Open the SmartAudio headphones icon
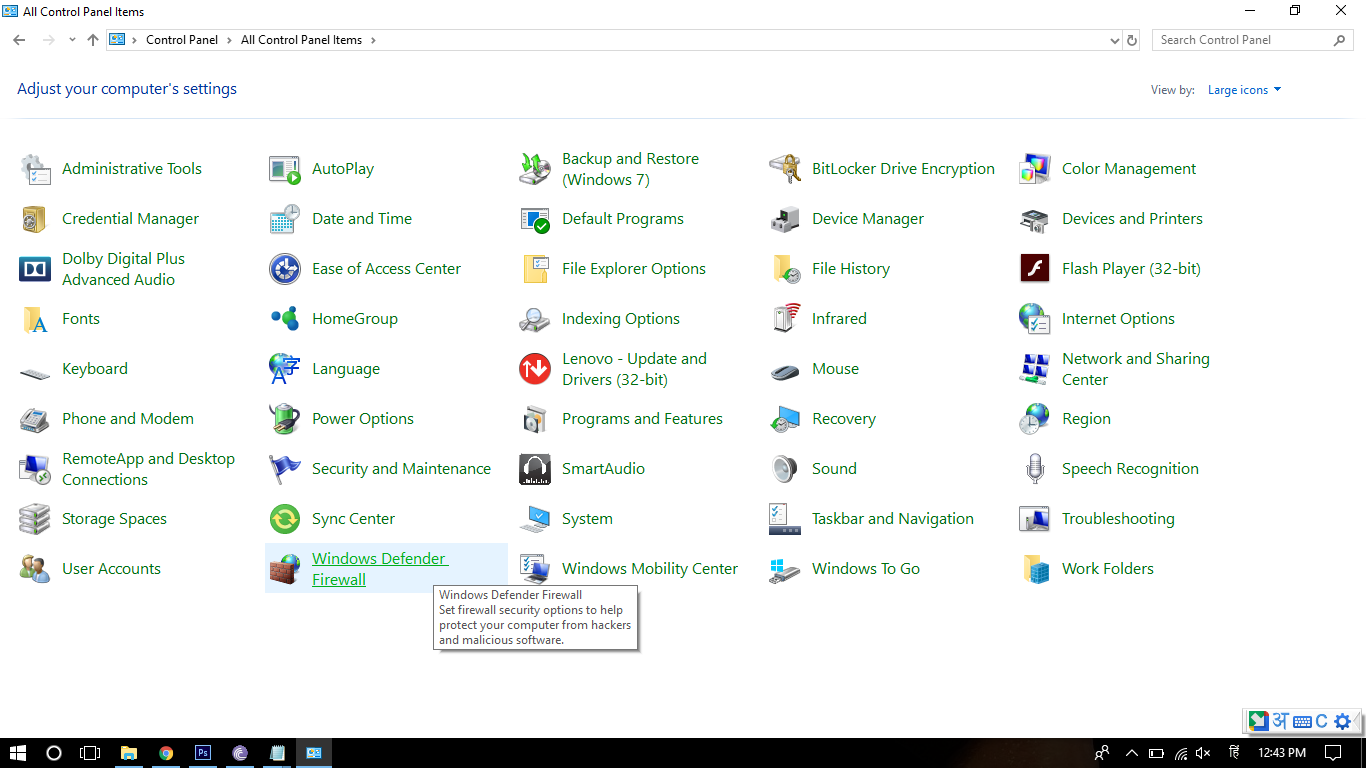The height and width of the screenshot is (768, 1366). (x=535, y=469)
